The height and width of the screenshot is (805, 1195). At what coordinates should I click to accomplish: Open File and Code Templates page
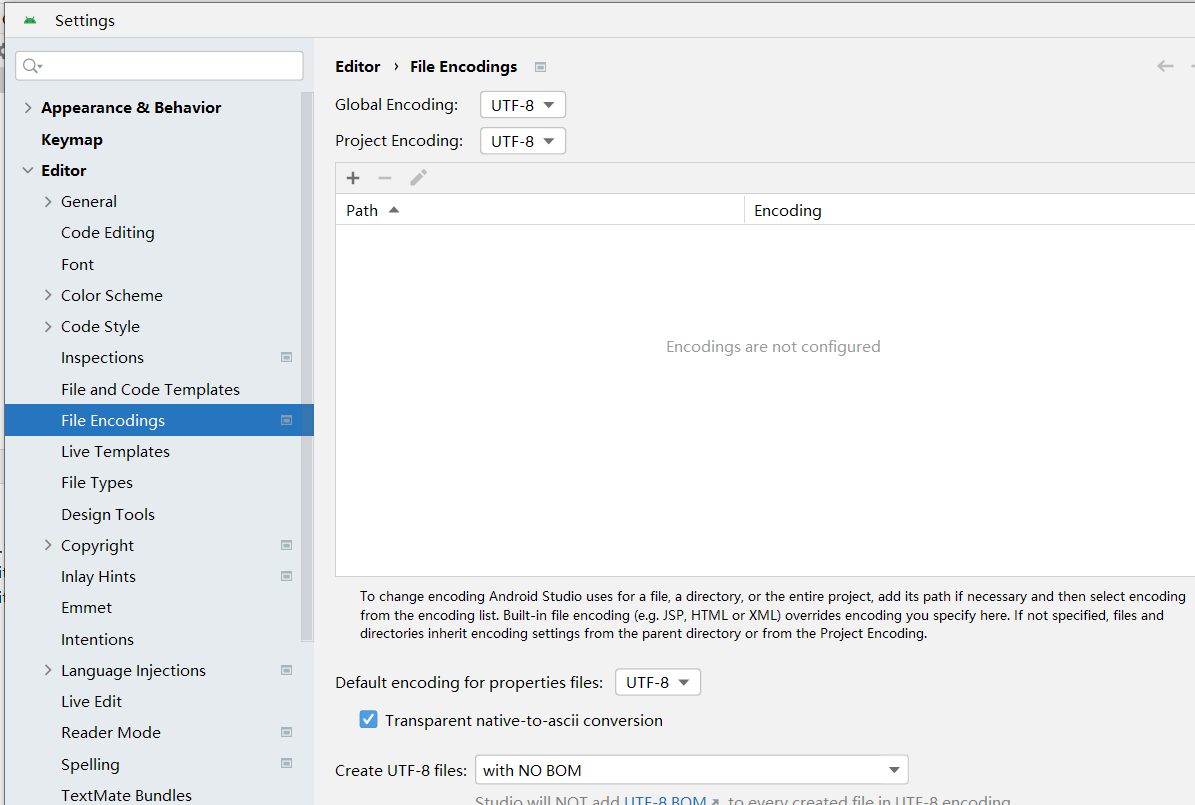pos(150,390)
